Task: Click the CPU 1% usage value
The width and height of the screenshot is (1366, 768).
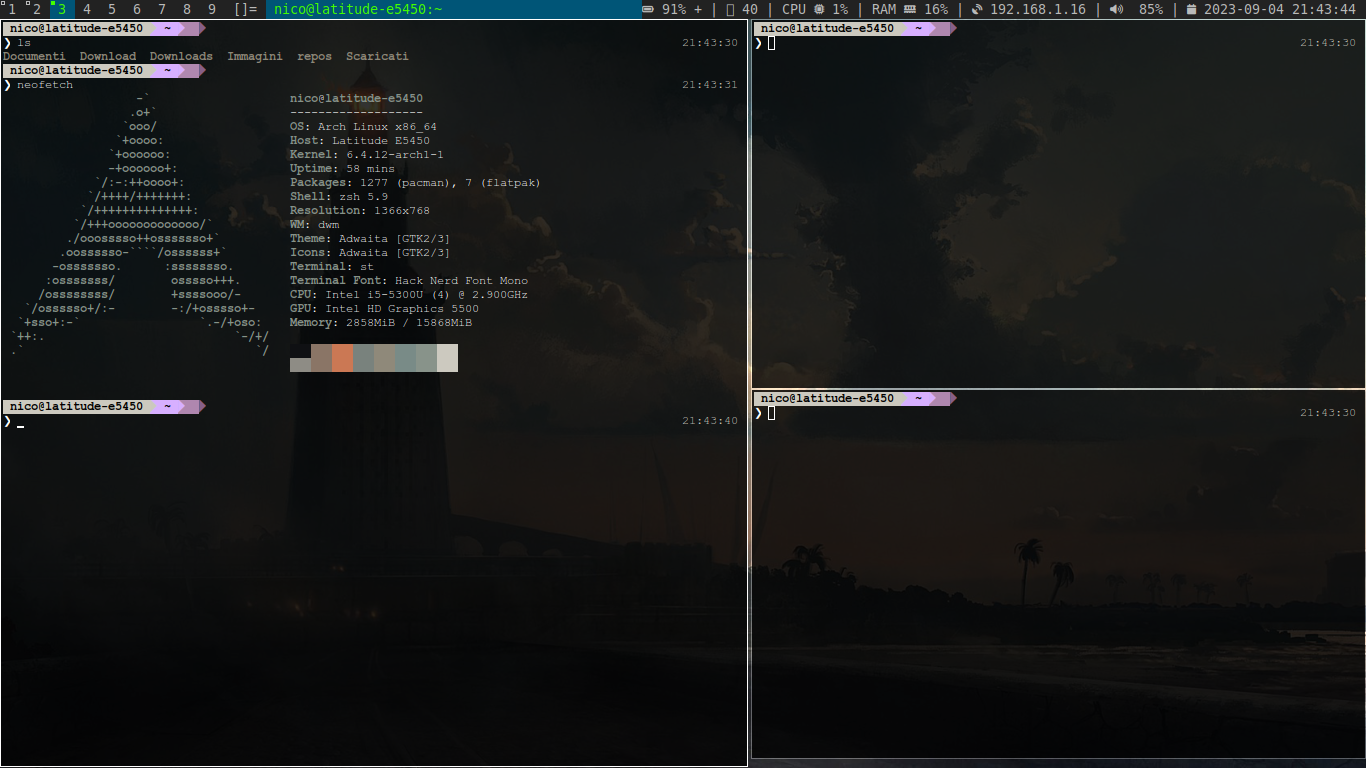Action: [x=840, y=9]
